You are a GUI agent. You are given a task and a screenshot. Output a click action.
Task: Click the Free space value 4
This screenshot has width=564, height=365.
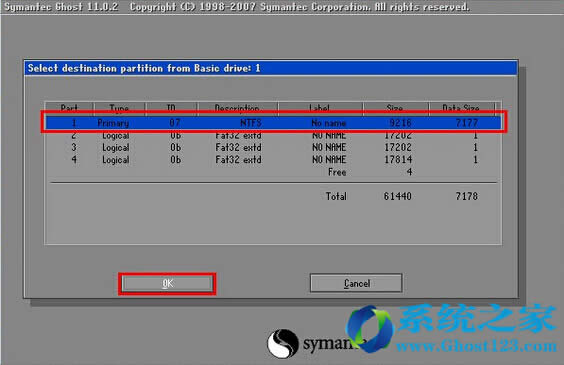pos(409,172)
